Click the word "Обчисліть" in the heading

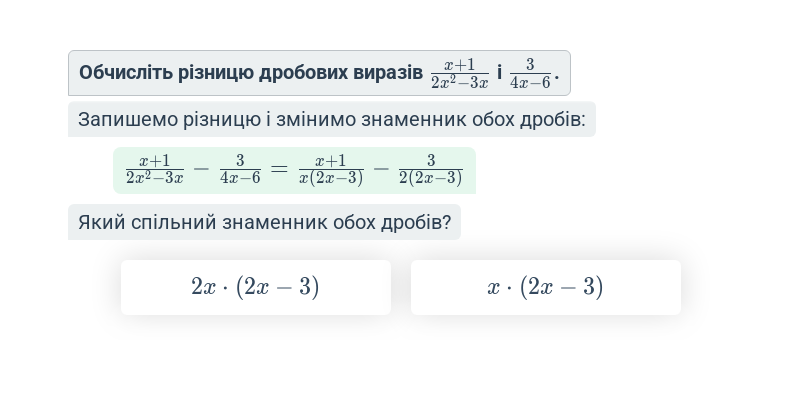(126, 73)
